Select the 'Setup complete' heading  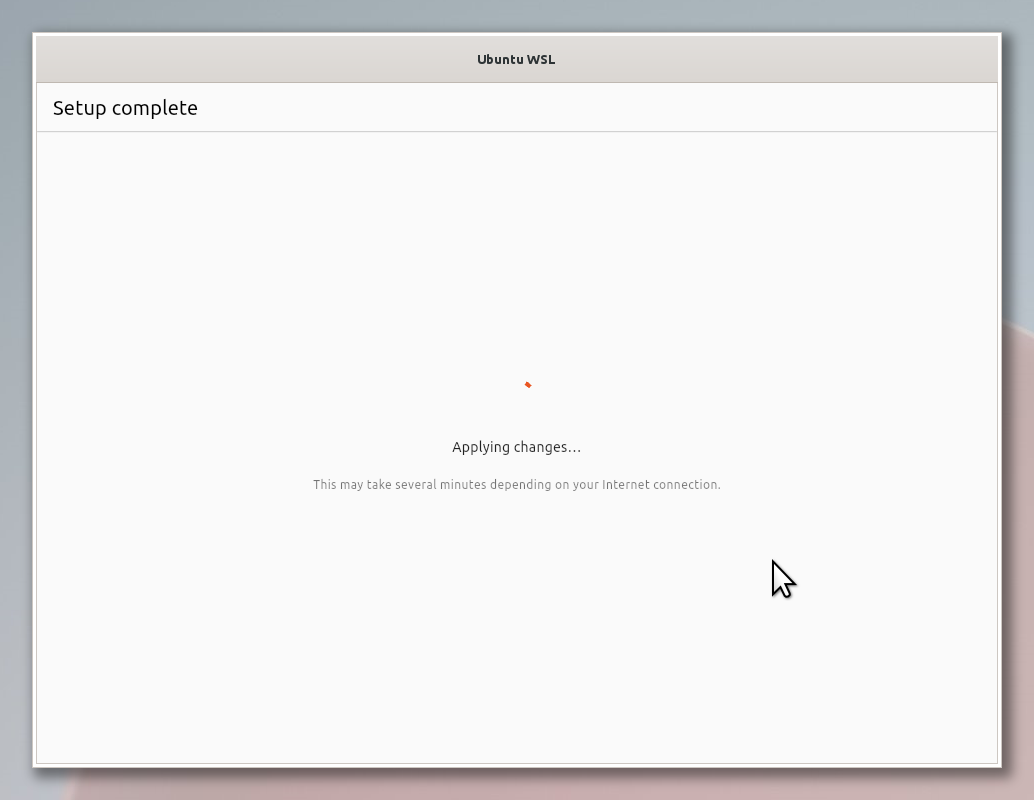(x=125, y=108)
